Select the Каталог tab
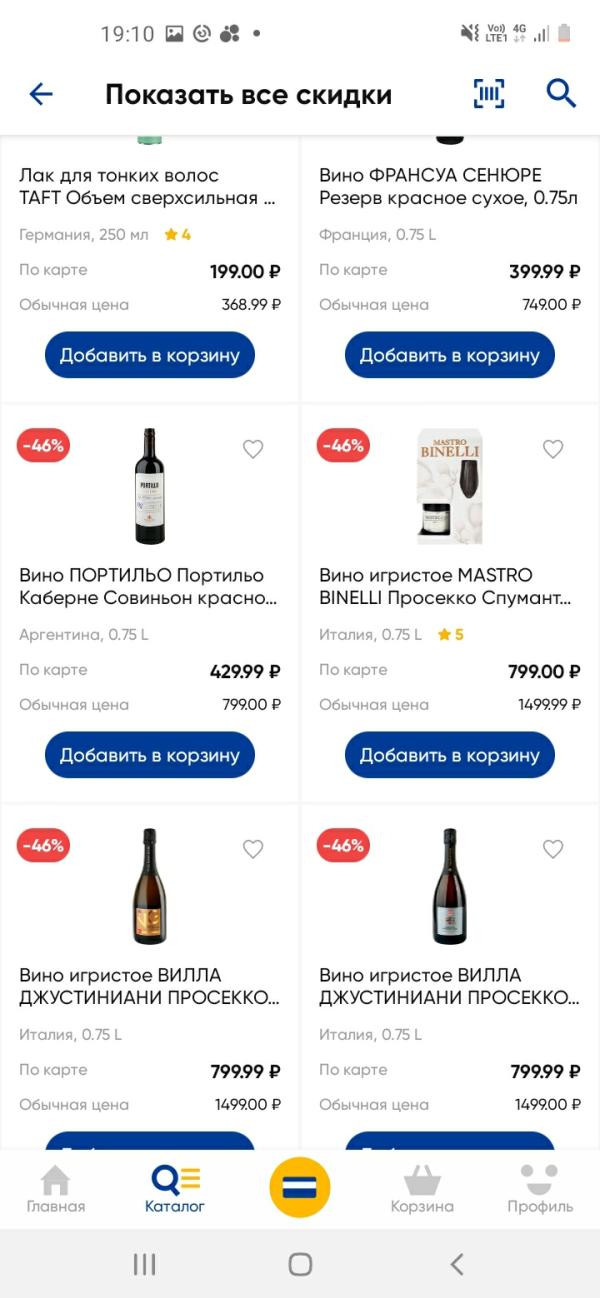 coord(175,1189)
